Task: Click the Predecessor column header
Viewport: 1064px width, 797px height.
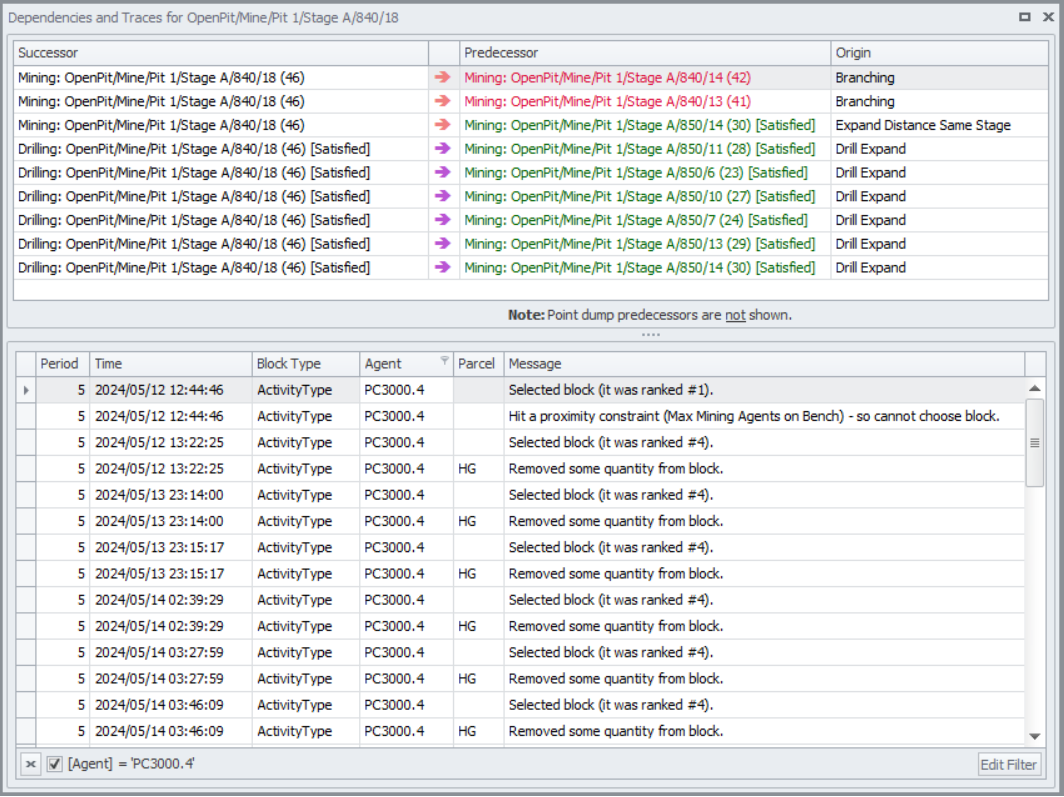Action: 644,53
